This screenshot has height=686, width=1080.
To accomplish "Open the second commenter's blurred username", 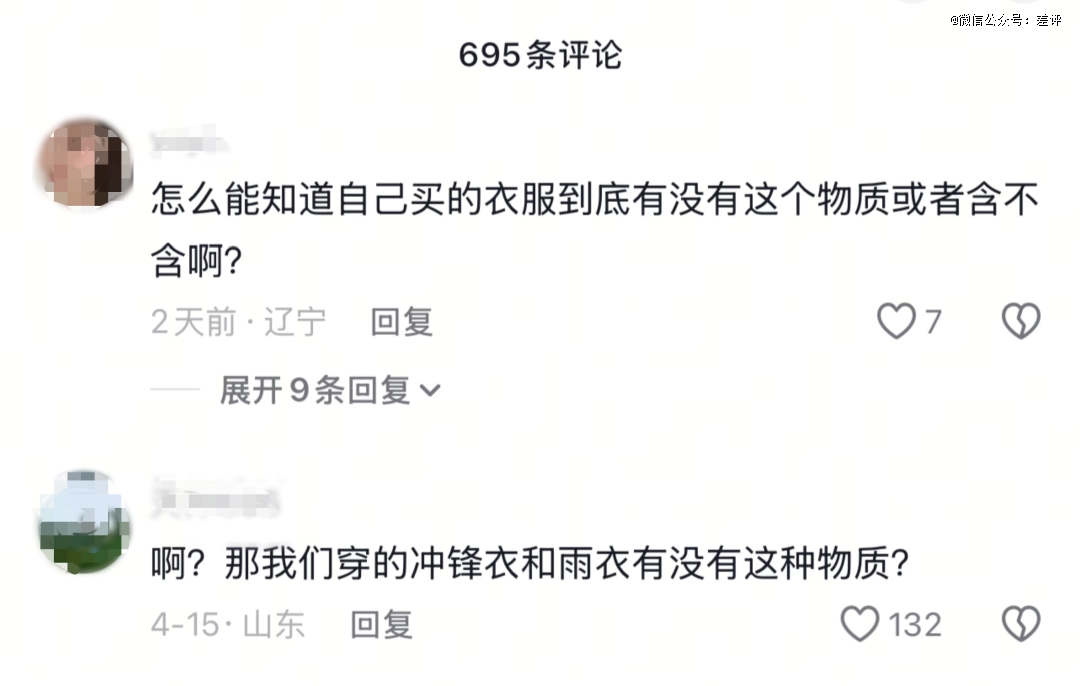I will (215, 498).
